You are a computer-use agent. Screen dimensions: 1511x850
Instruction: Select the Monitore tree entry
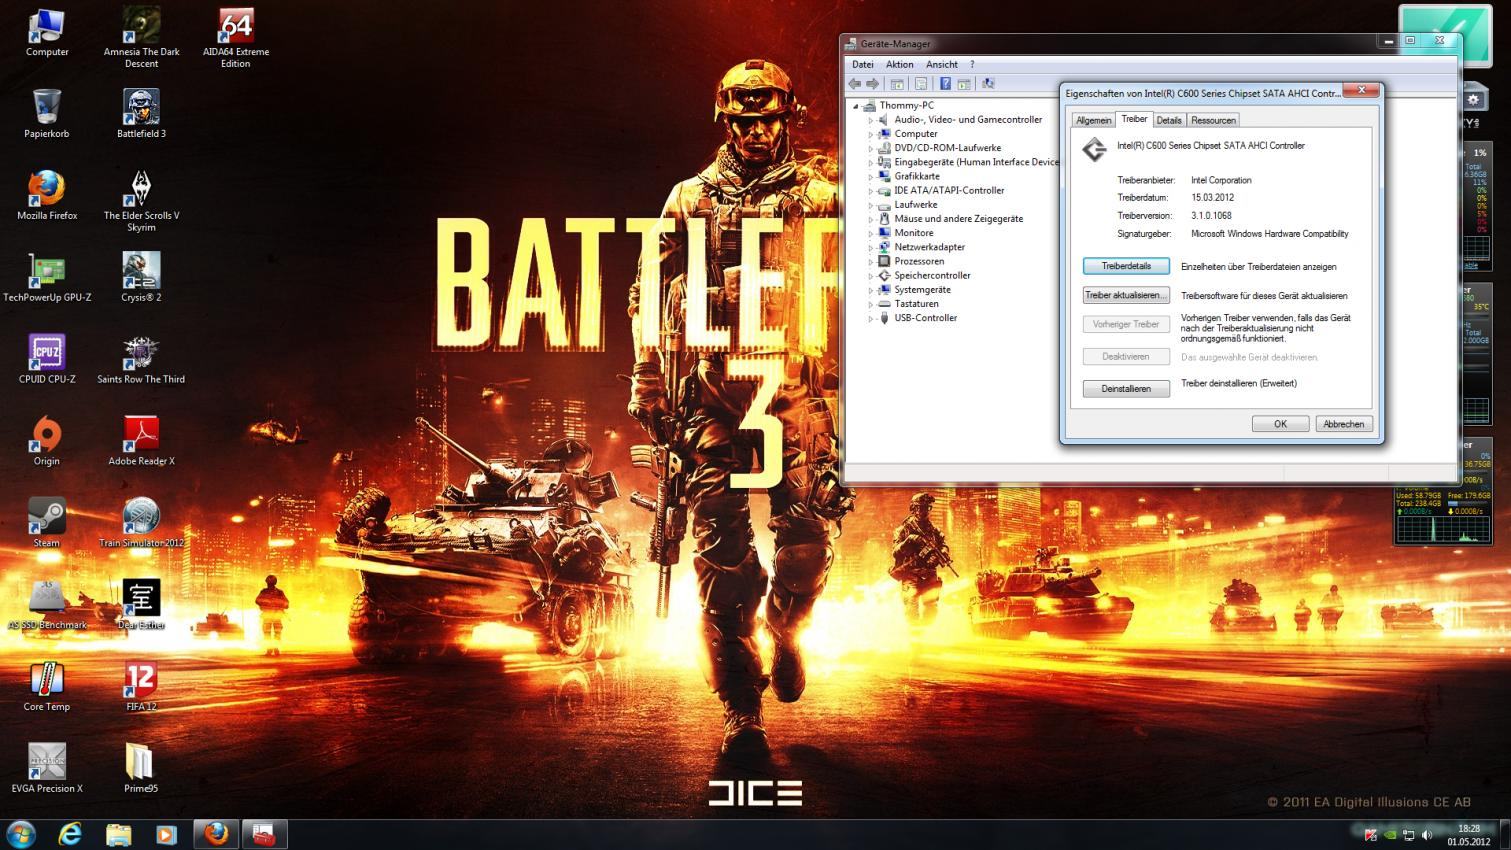913,233
